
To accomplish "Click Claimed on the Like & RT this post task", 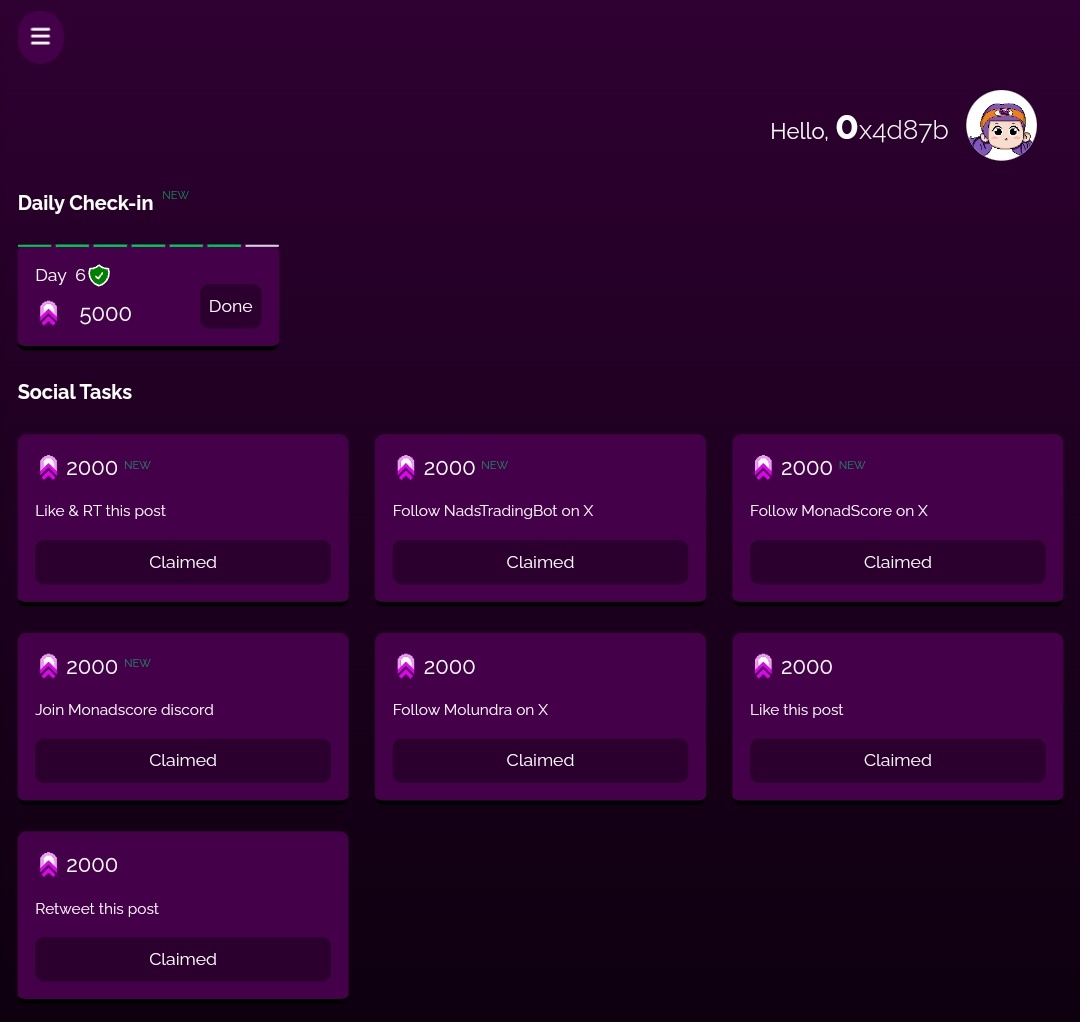I will [x=182, y=562].
